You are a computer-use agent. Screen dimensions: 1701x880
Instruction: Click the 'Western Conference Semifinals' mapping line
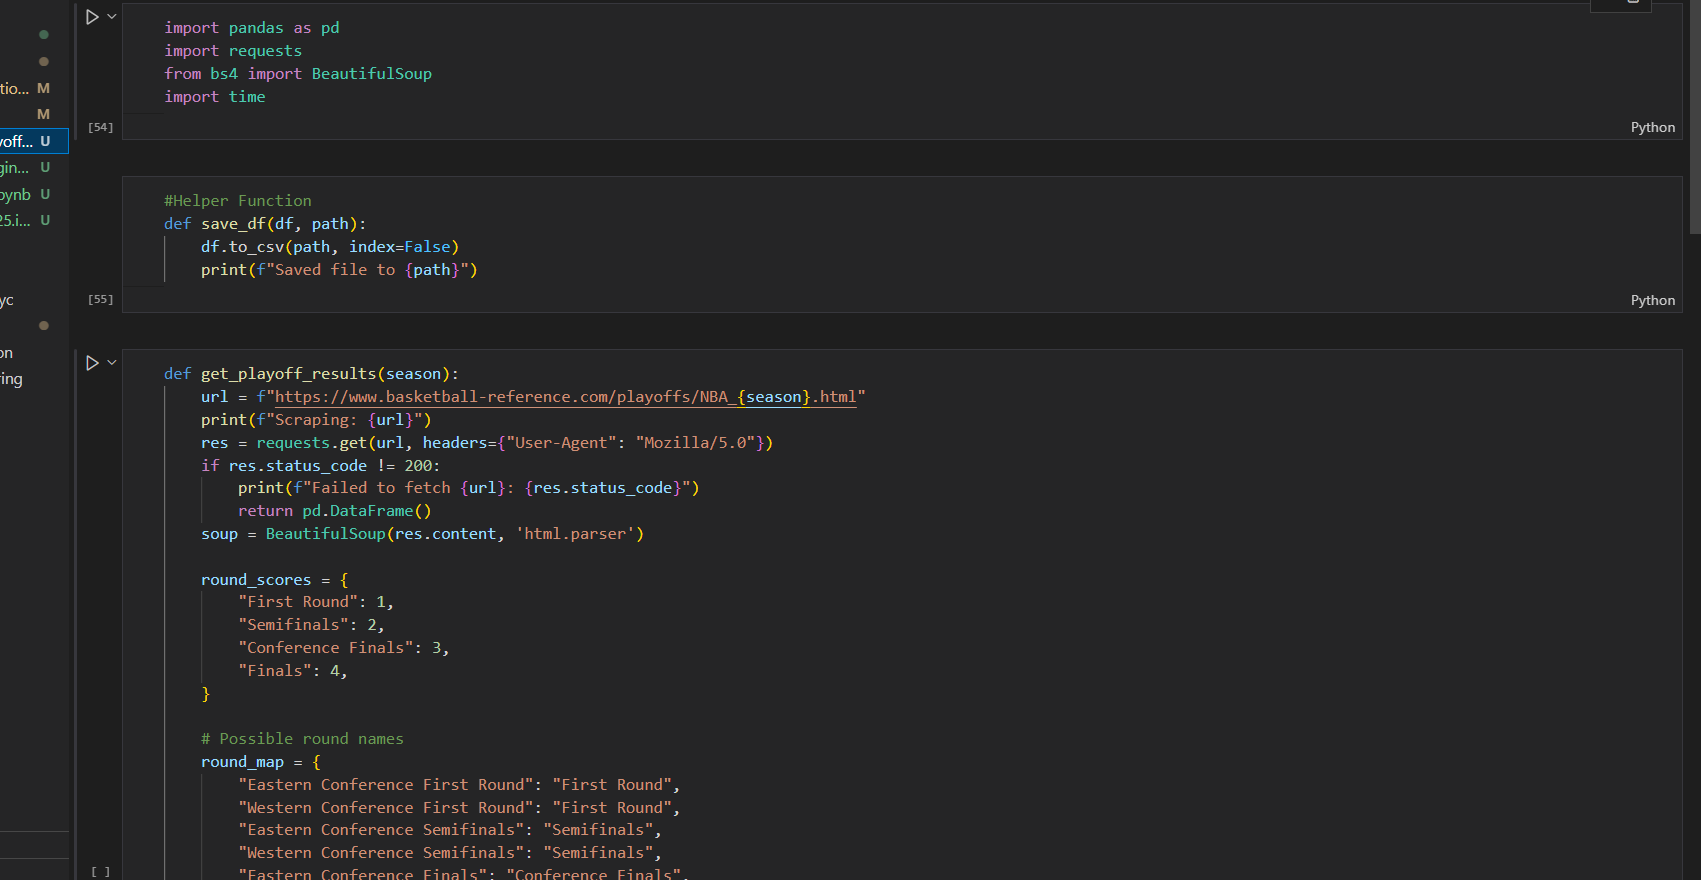pos(450,853)
